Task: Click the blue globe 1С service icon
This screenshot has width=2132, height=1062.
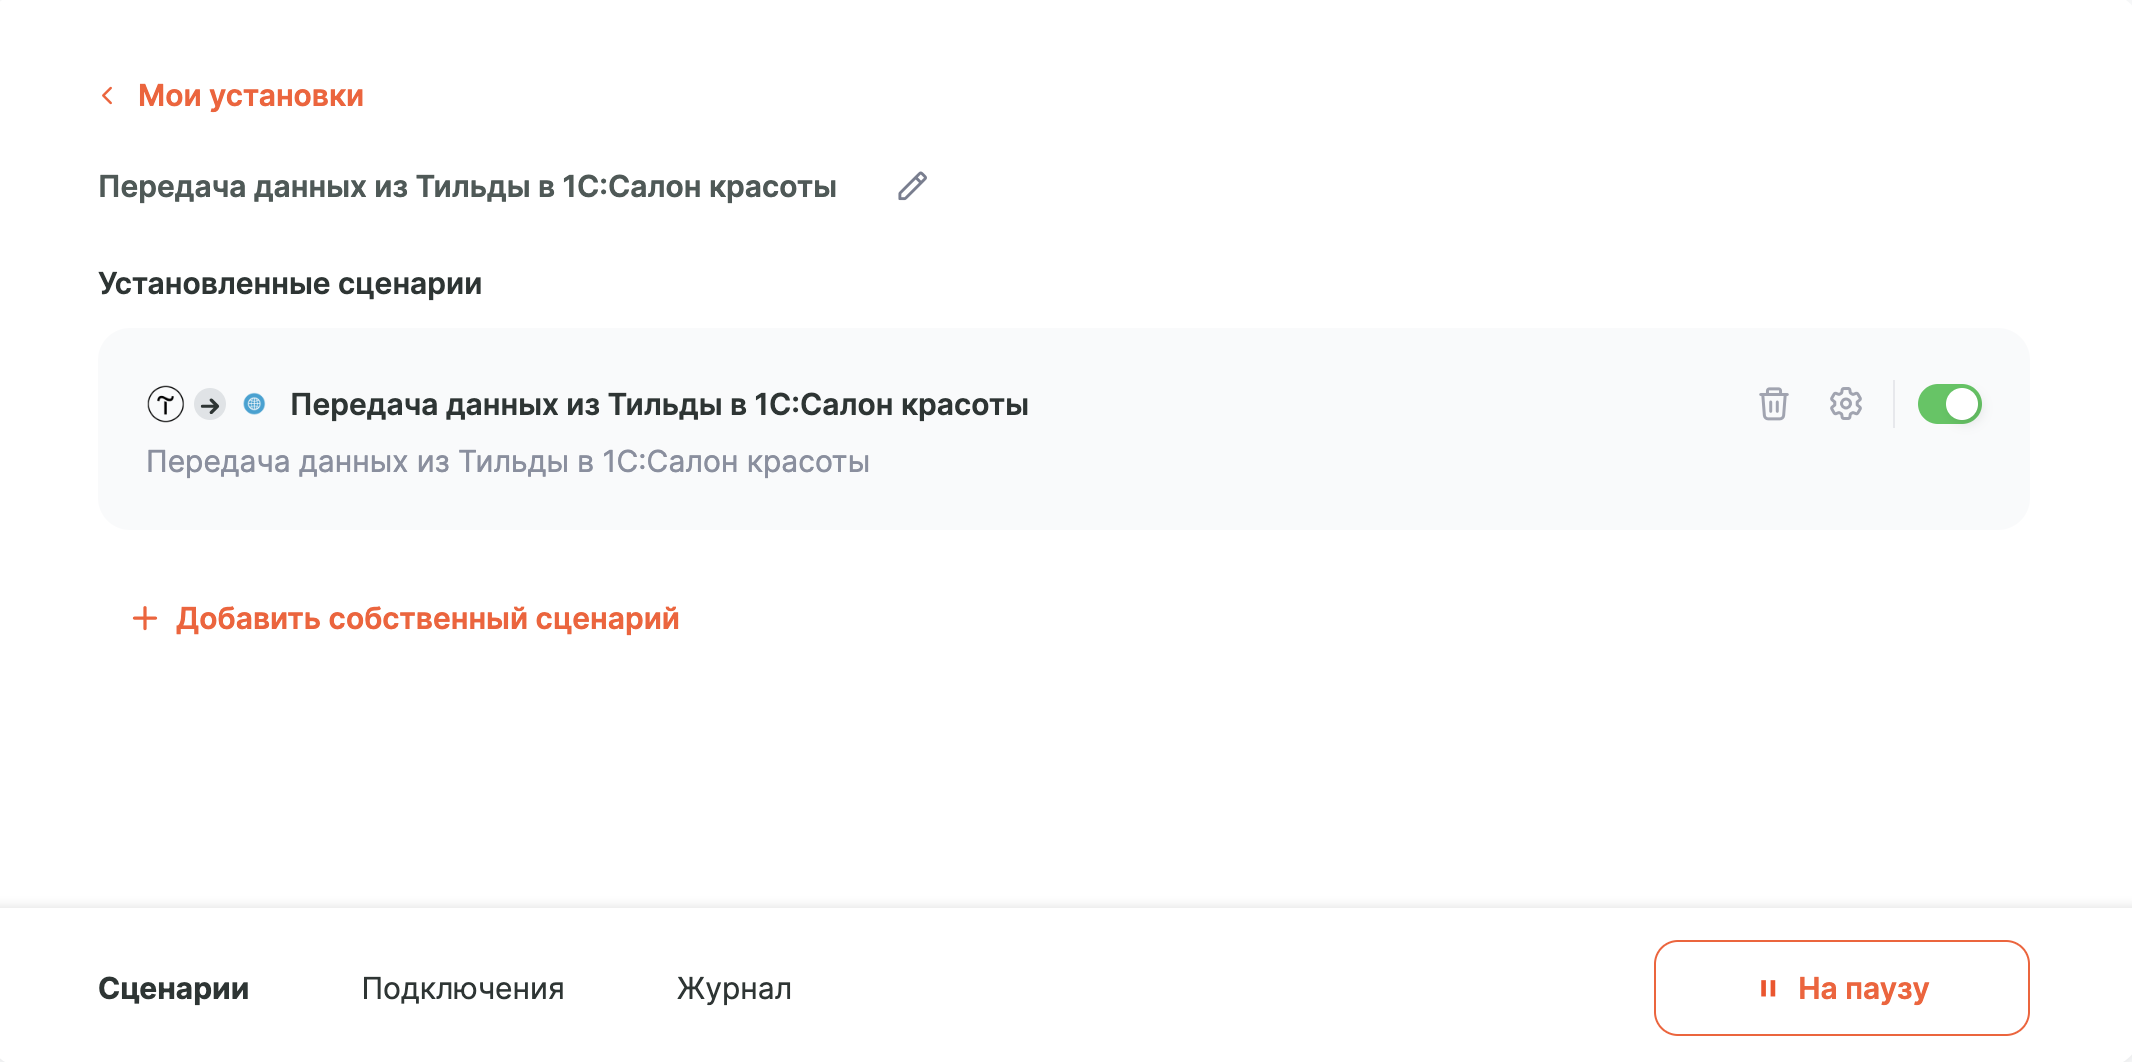Action: (x=254, y=404)
